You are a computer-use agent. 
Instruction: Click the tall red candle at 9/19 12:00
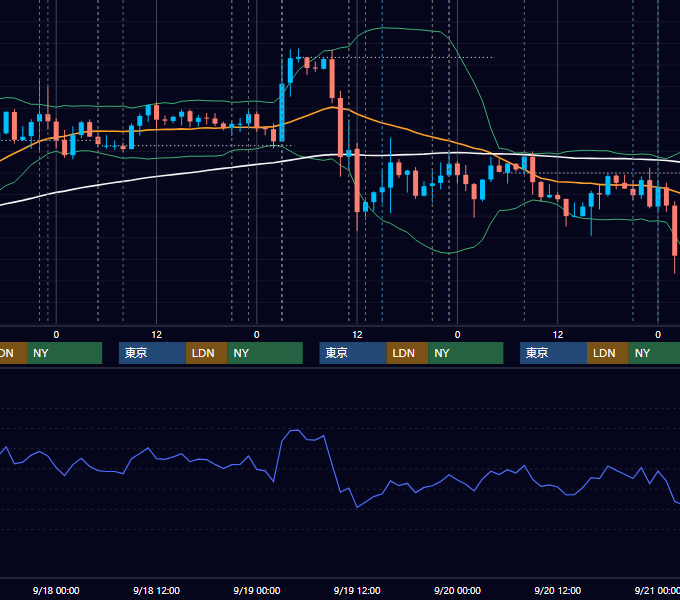(357, 180)
